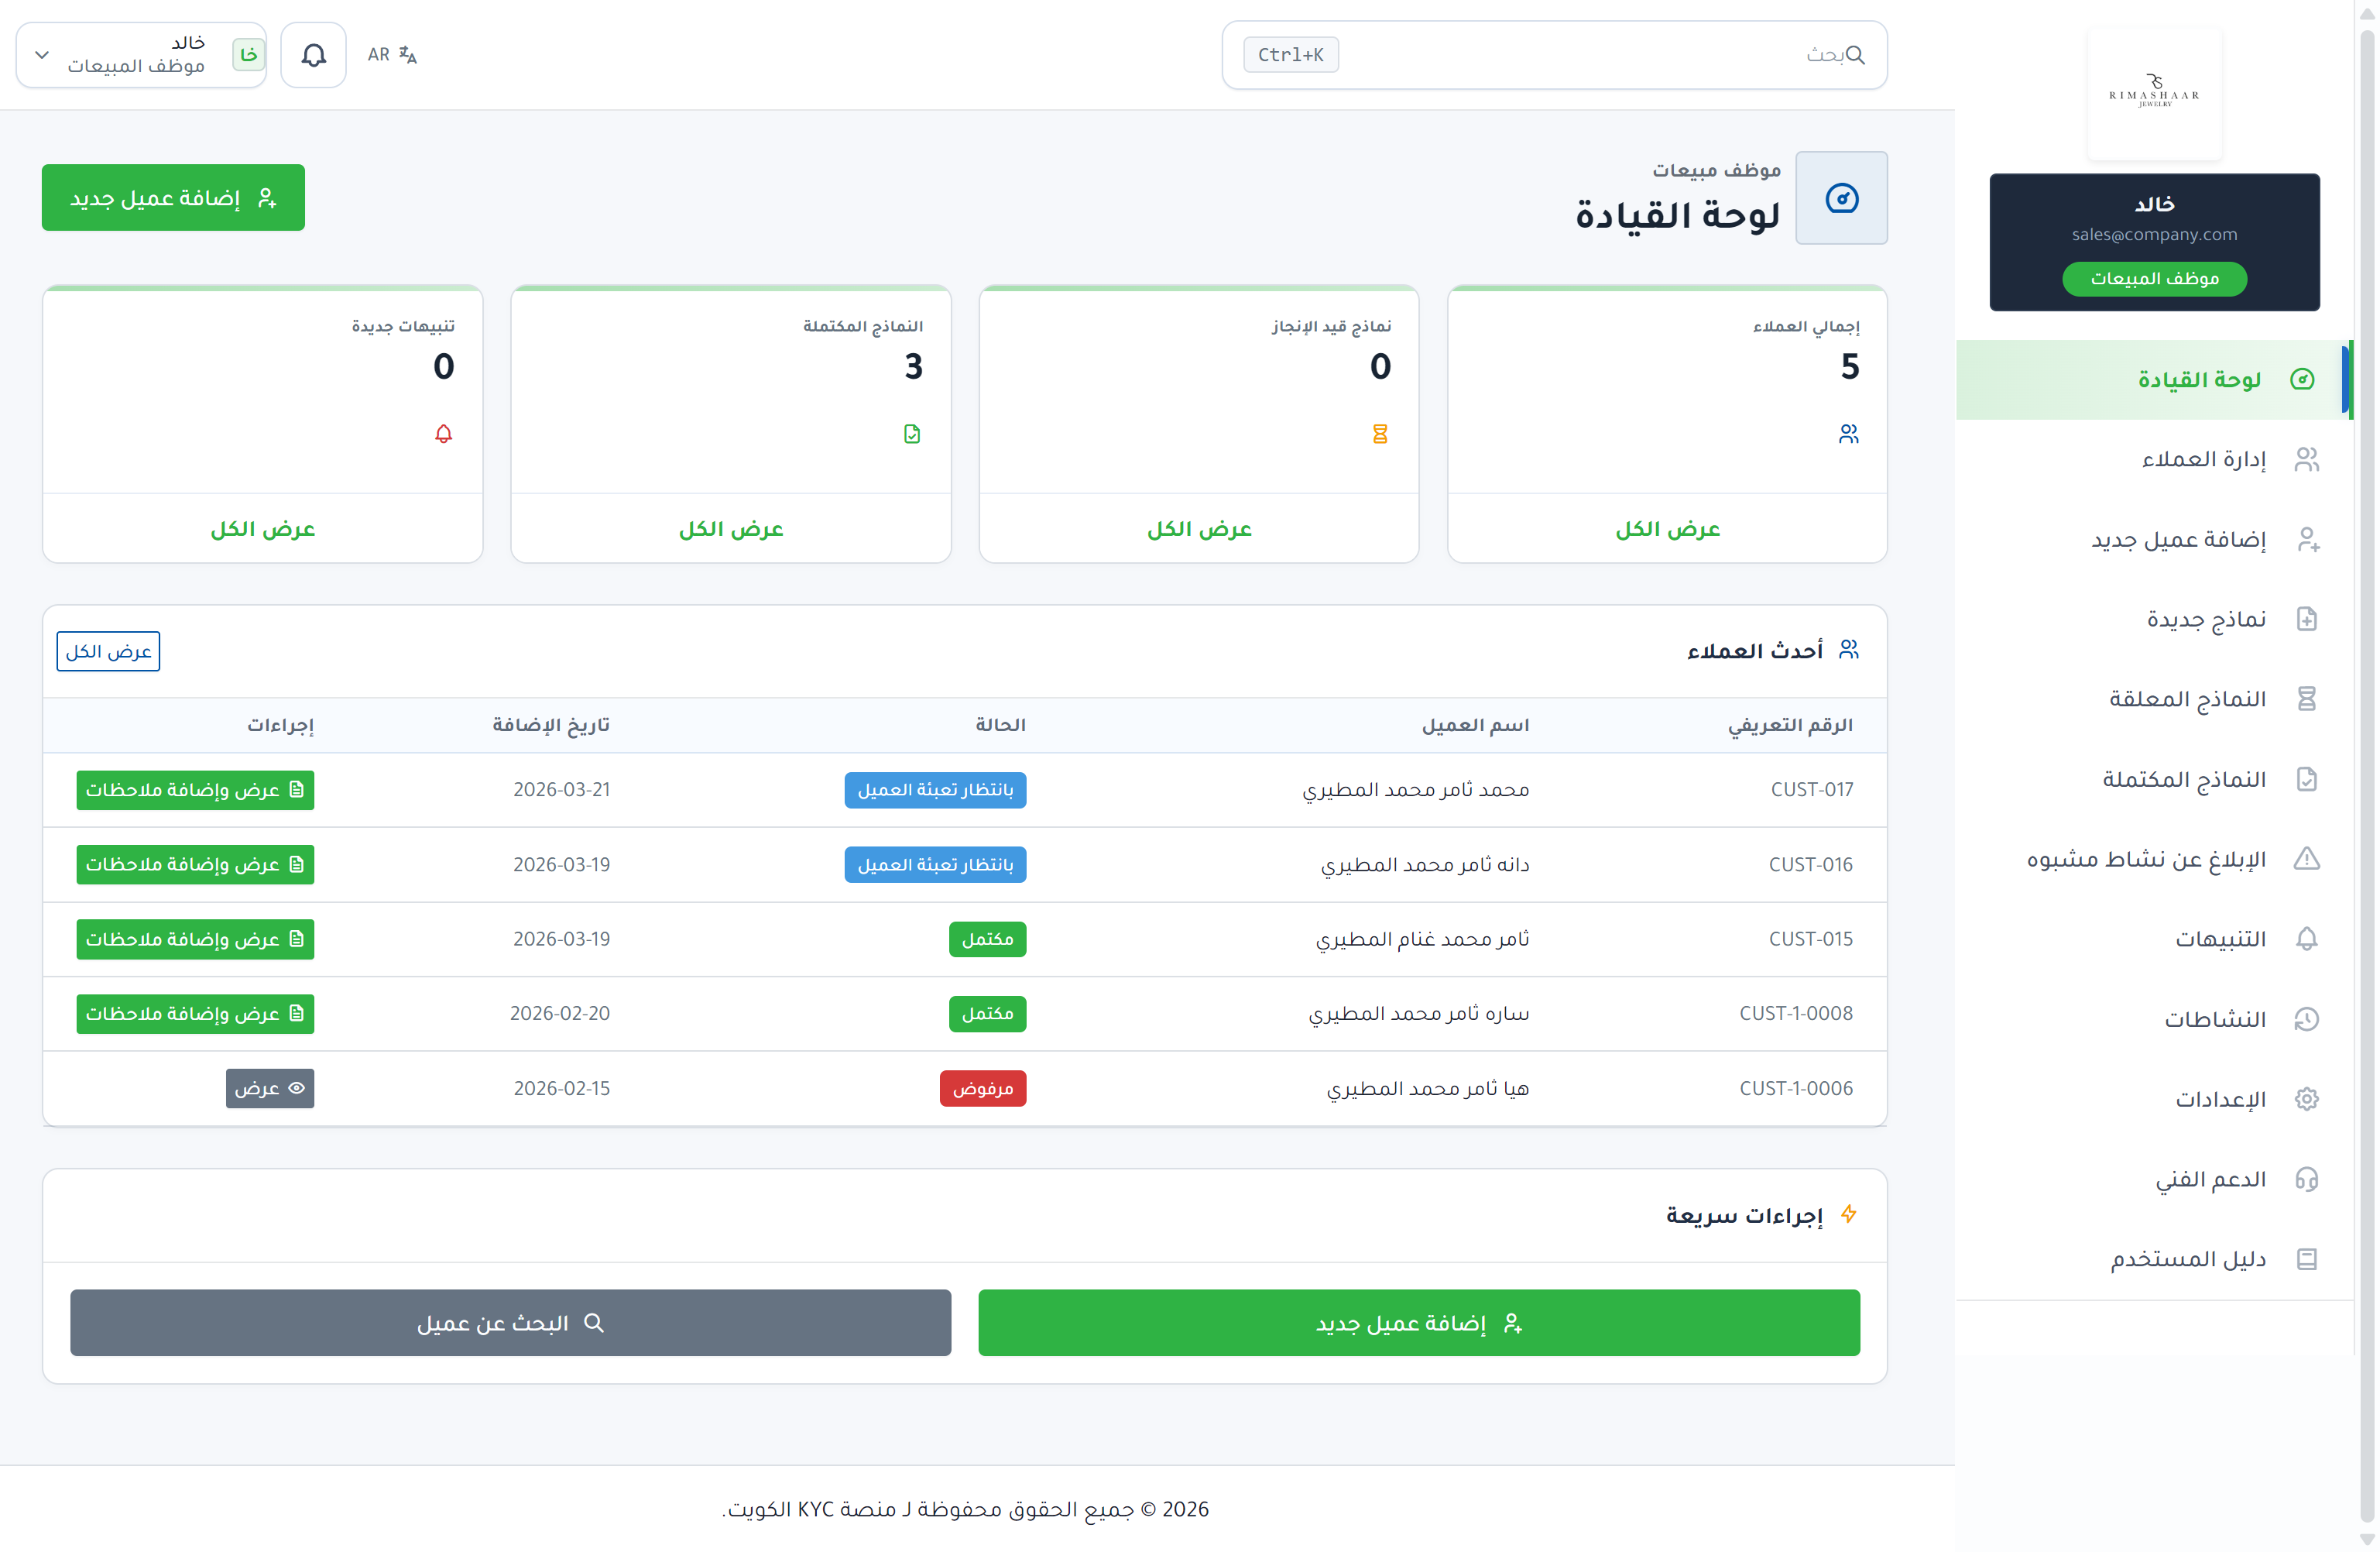Open the user profile dropdown خالد
This screenshot has width=2380, height=1552.
pos(141,55)
